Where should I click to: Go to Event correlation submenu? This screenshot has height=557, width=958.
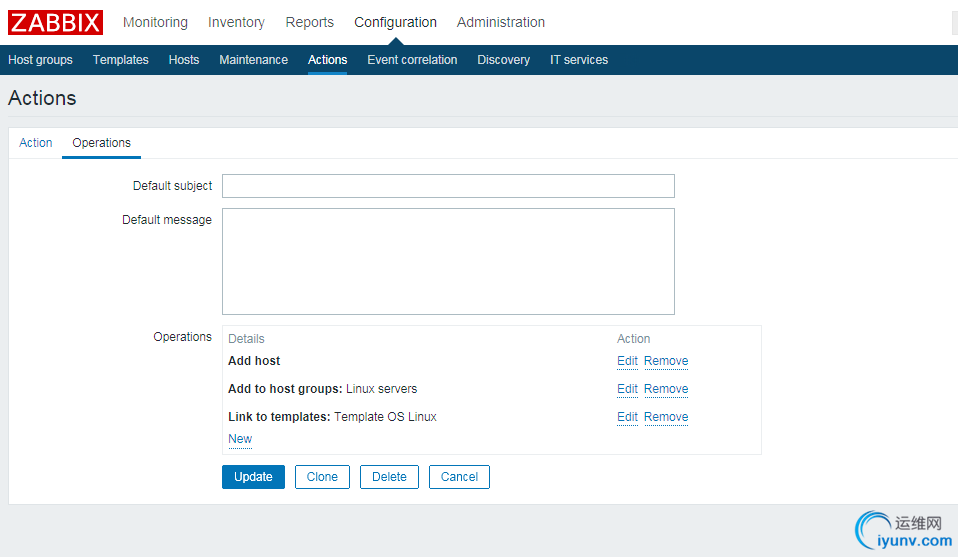point(412,60)
